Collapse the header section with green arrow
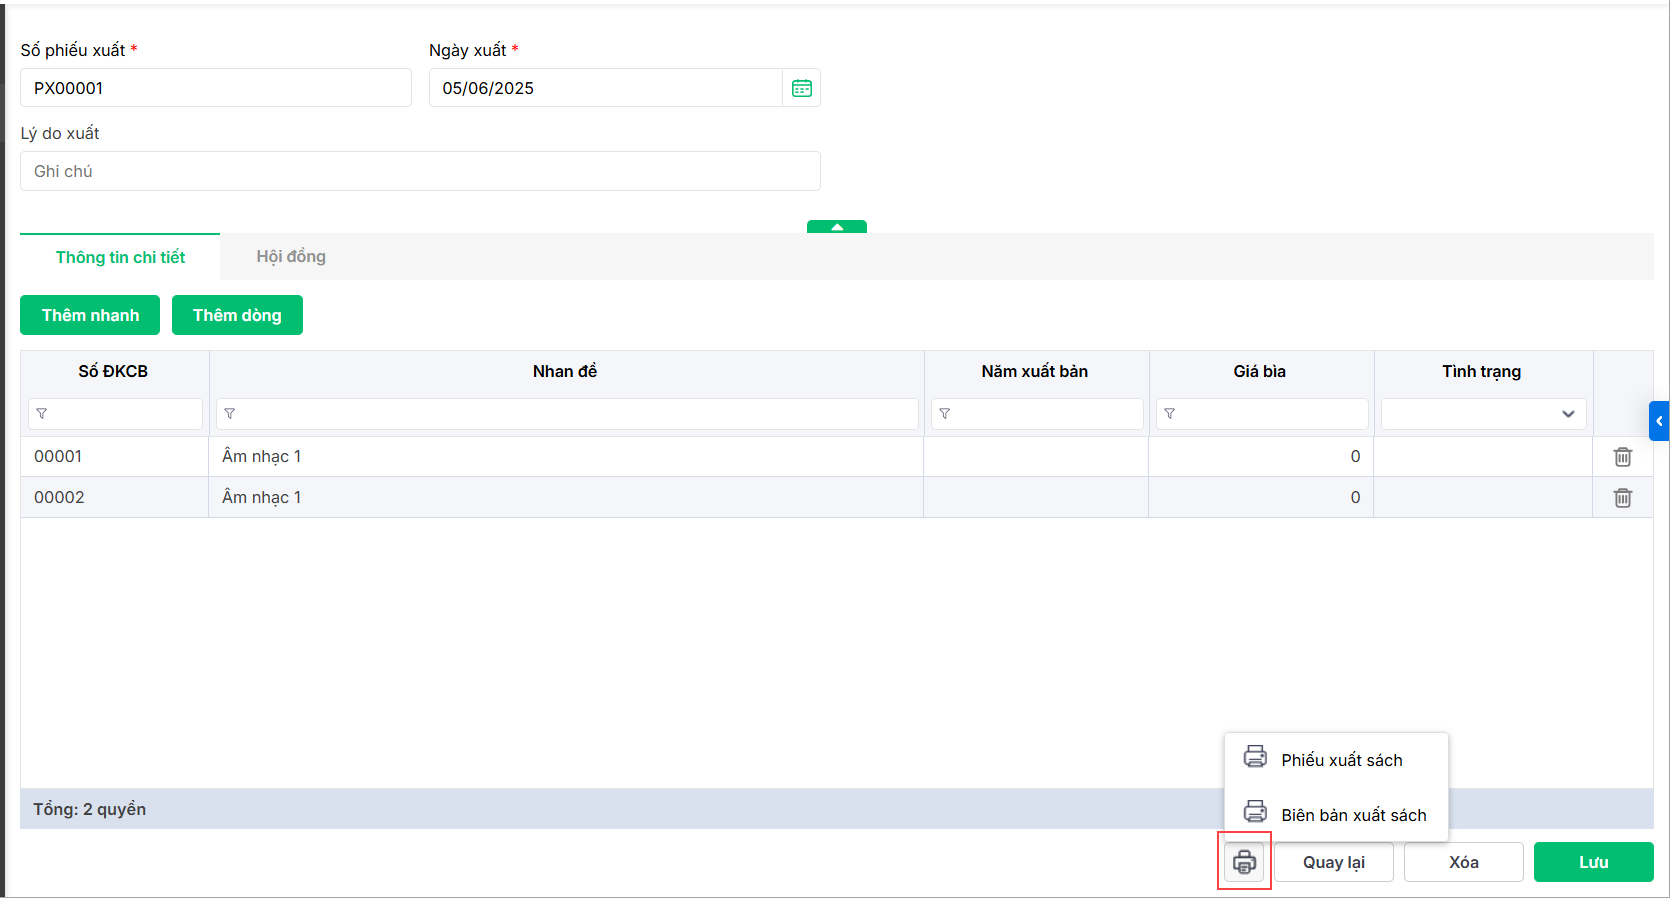Screen dimensions: 1670x898 [x=837, y=227]
